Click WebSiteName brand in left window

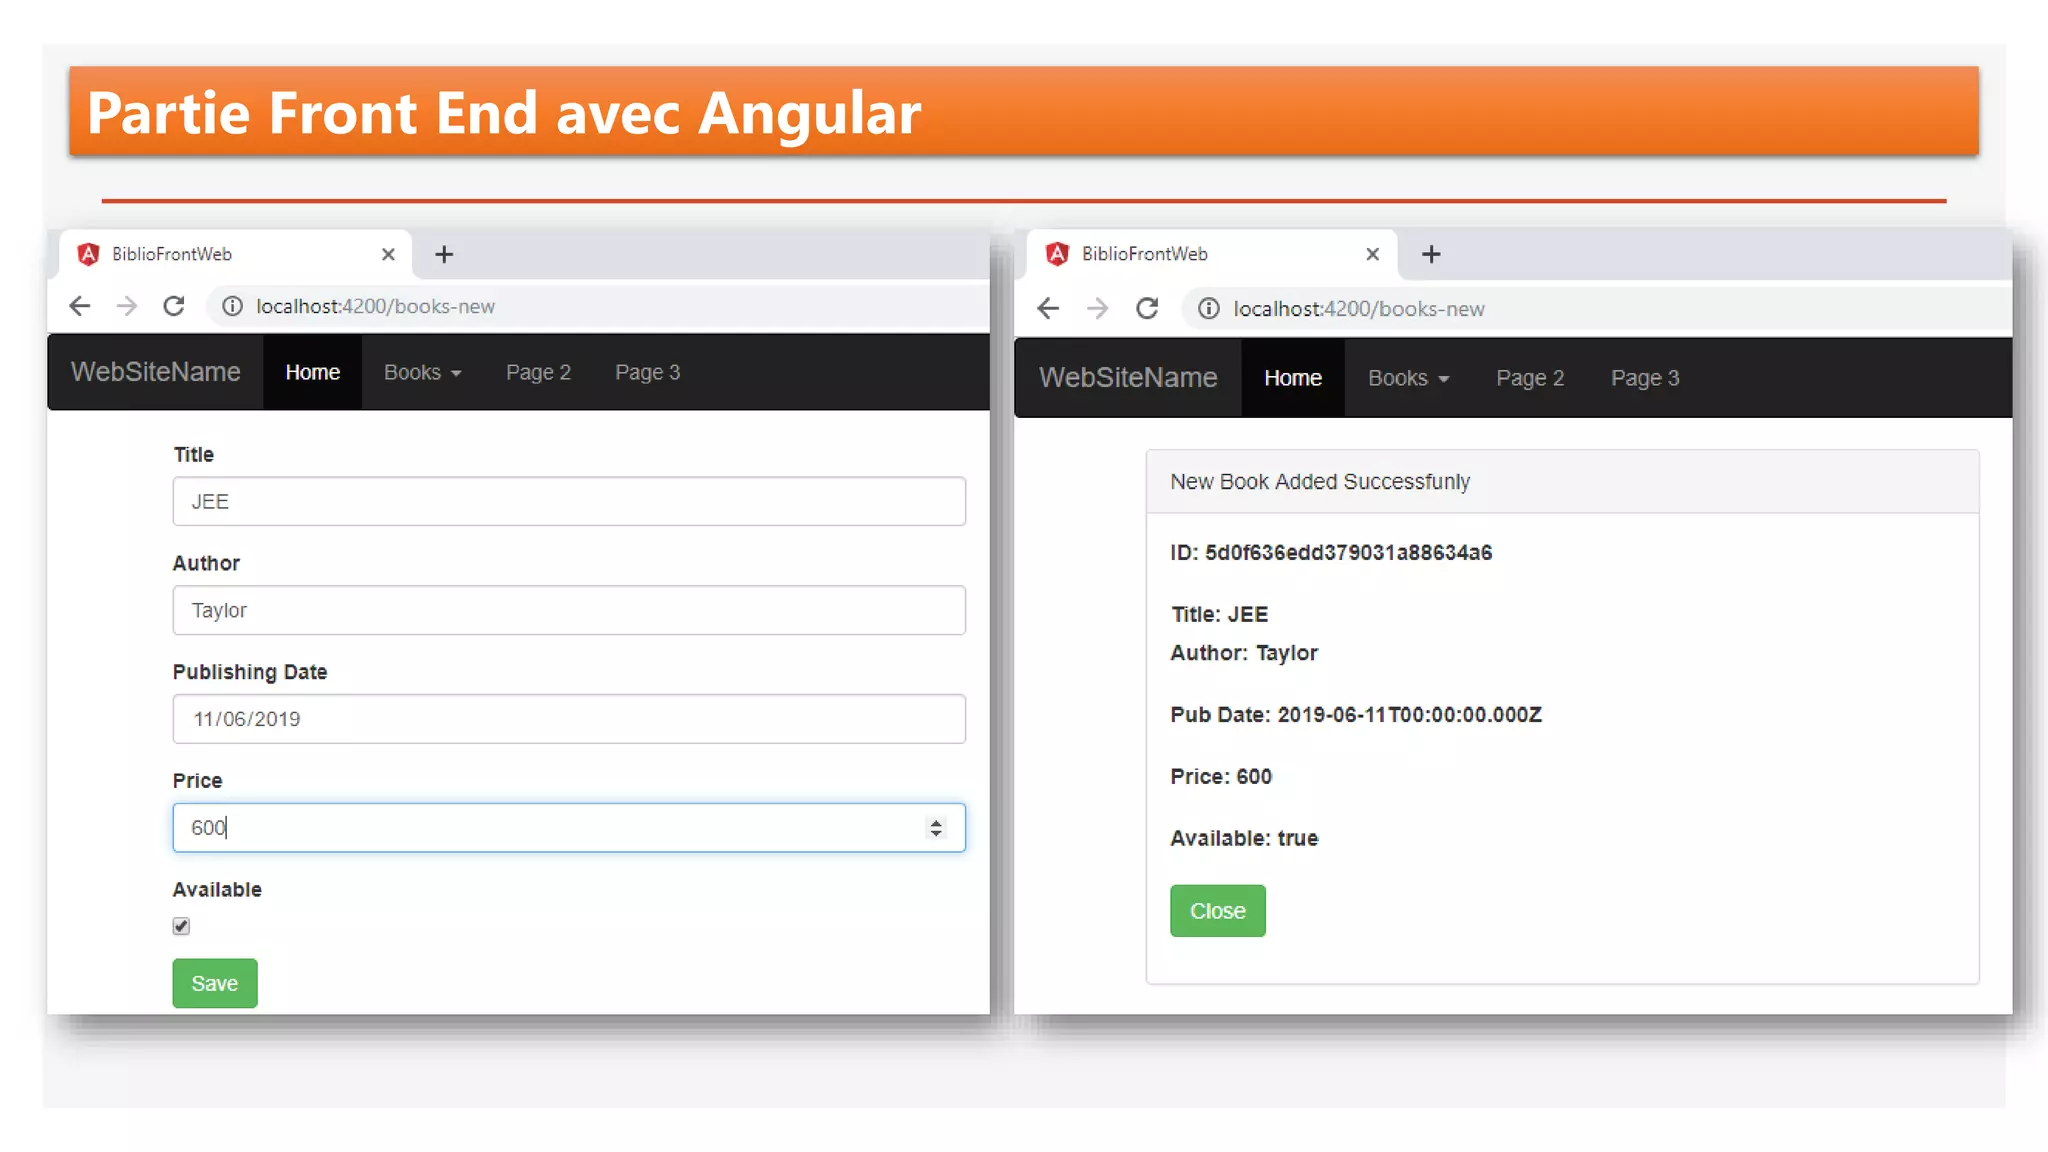155,372
